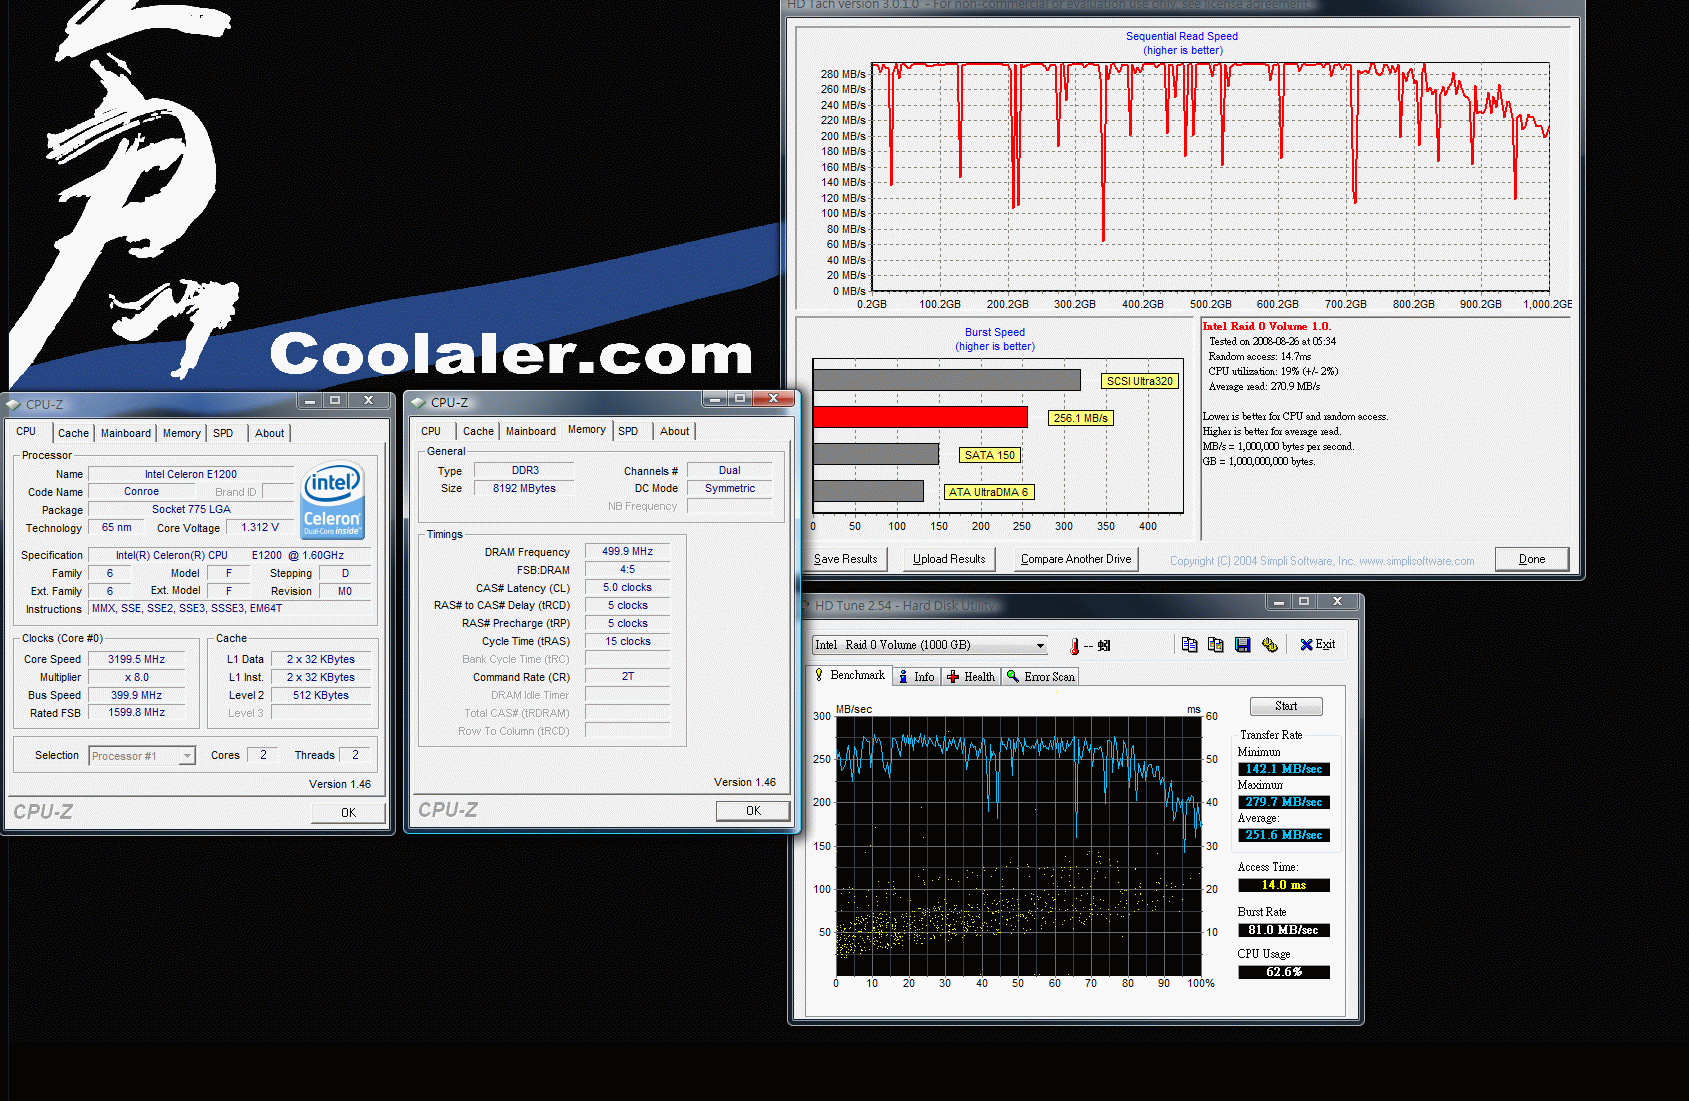Viewport: 1689px width, 1101px height.
Task: Open About tab in left CPU-Z window
Action: tap(270, 433)
